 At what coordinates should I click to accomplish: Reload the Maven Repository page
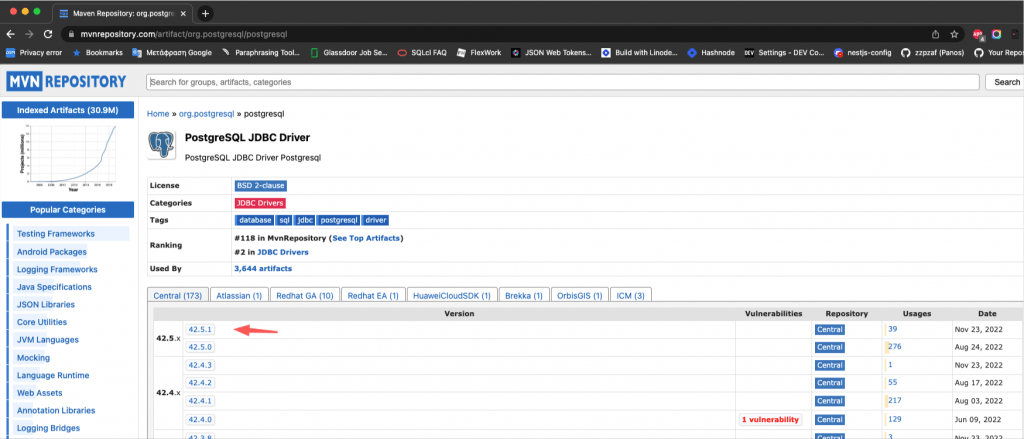pos(48,34)
